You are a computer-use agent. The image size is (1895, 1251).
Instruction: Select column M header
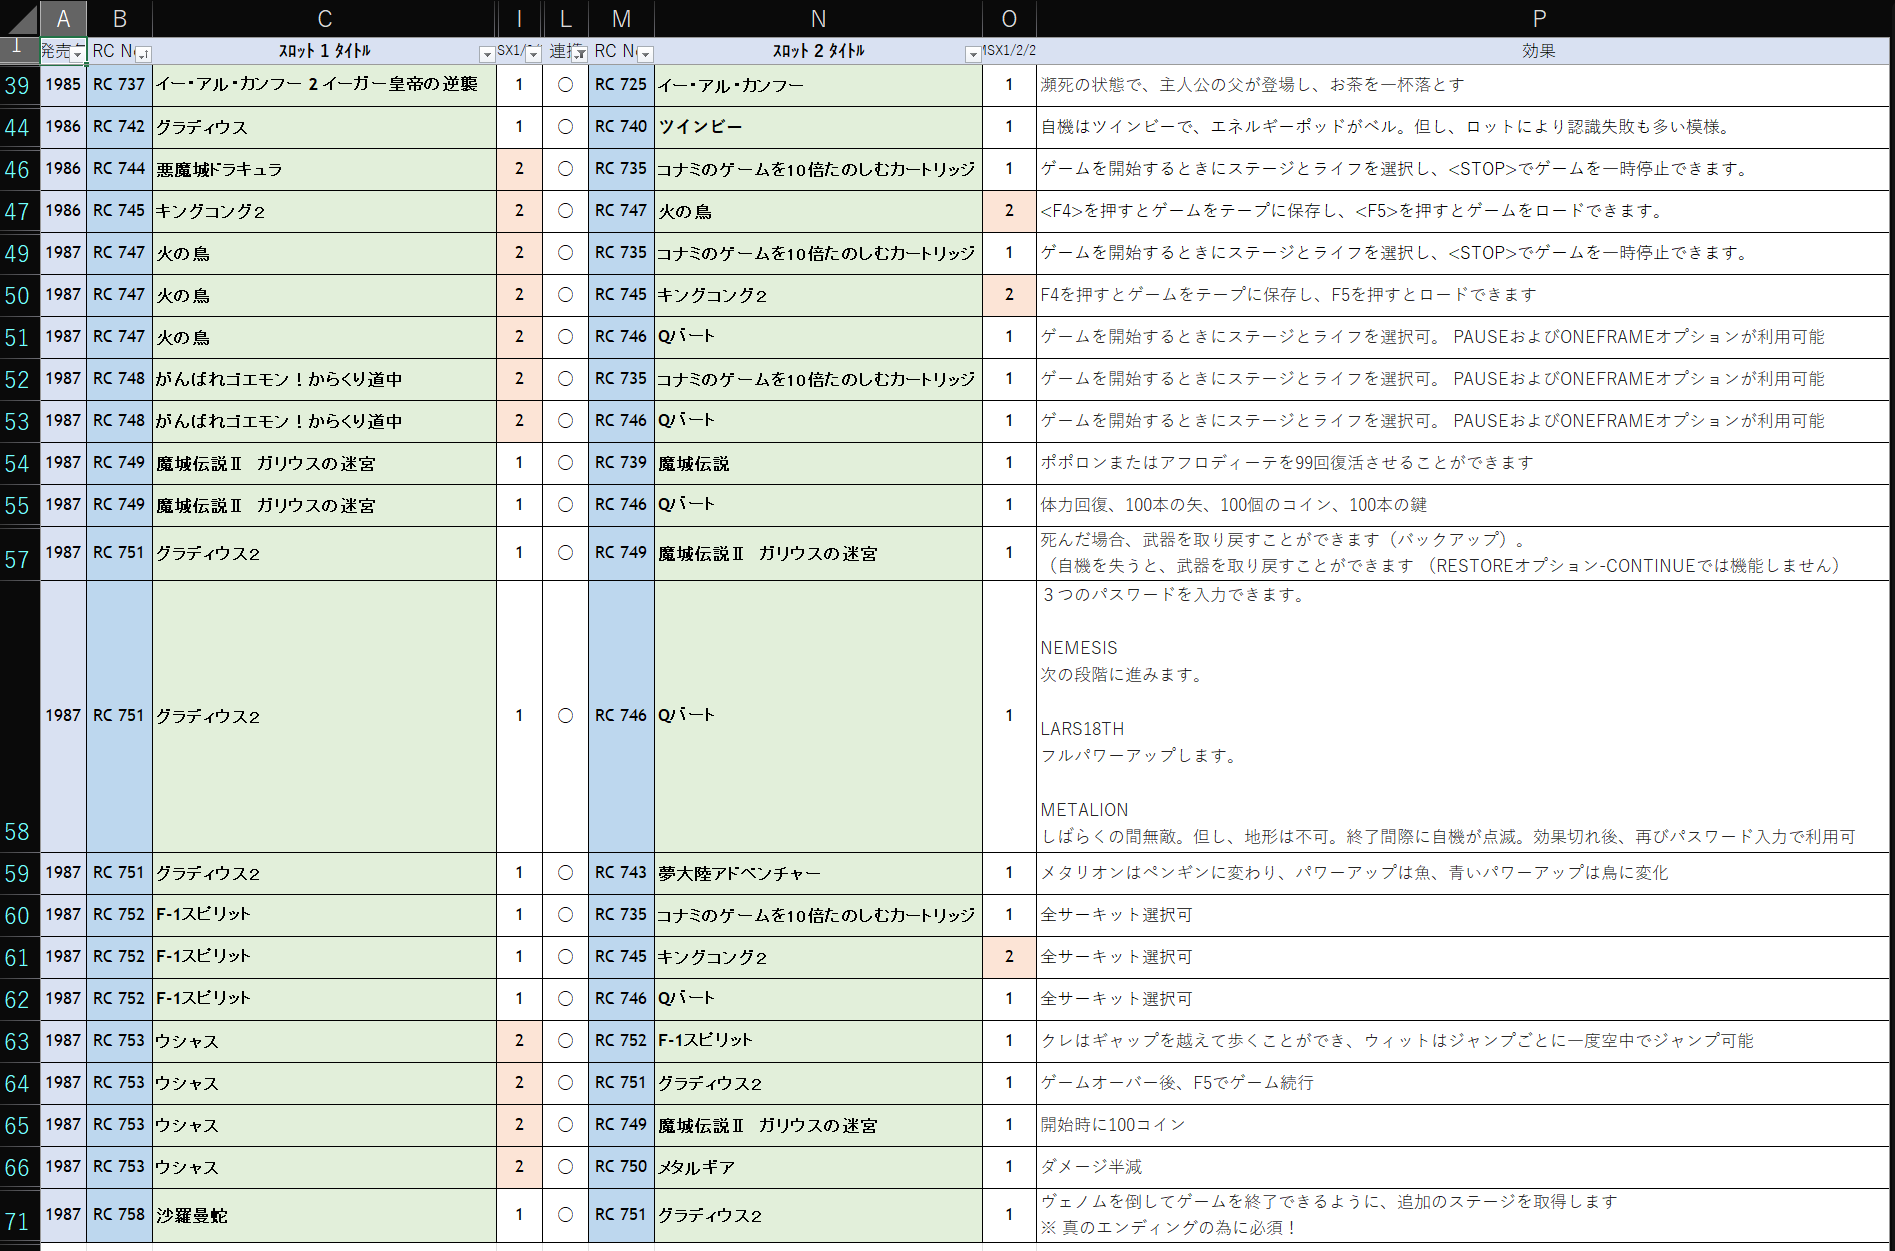621,18
